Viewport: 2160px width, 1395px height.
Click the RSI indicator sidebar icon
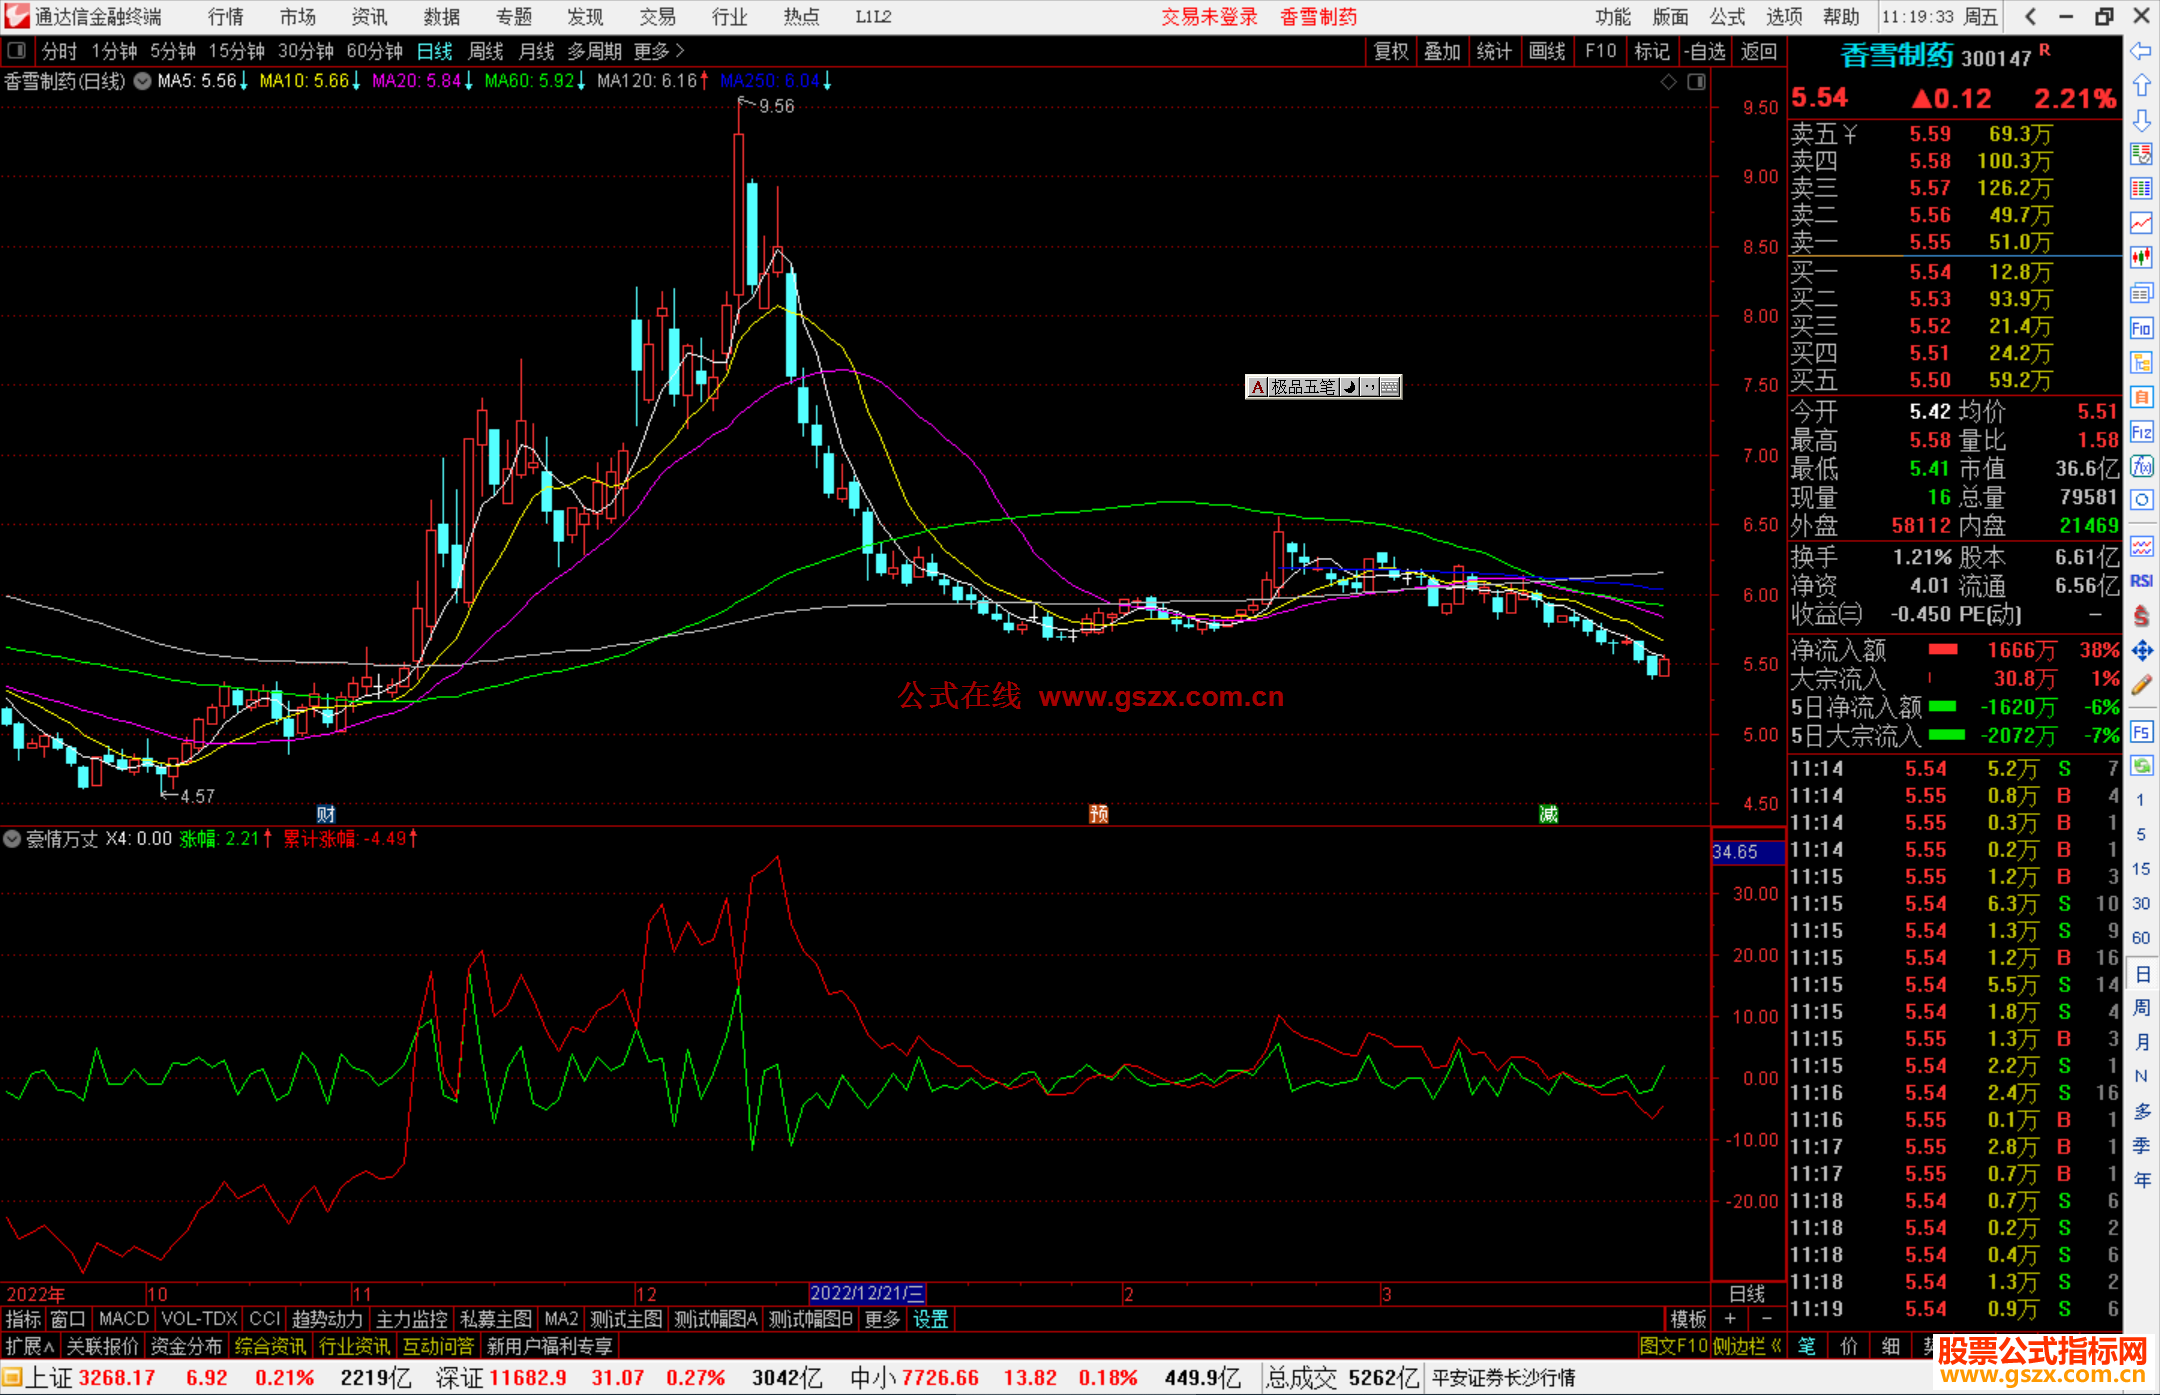(x=2141, y=581)
